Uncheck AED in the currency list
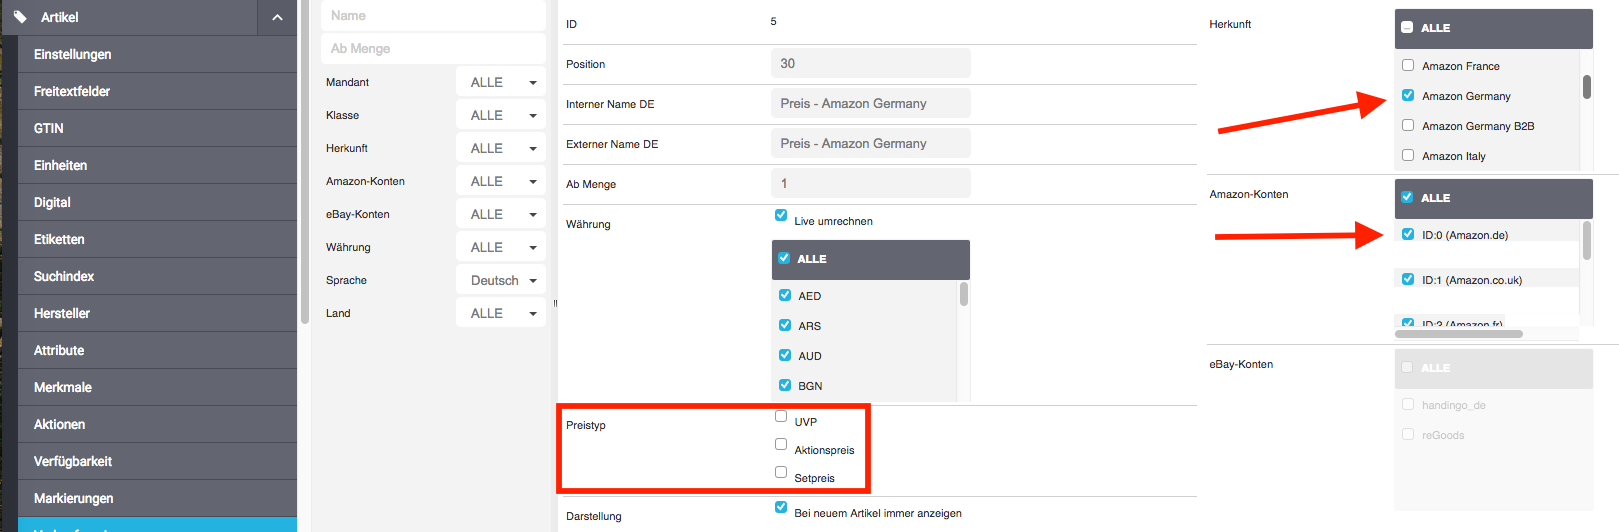Viewport: 1619px width, 532px height. click(x=785, y=295)
